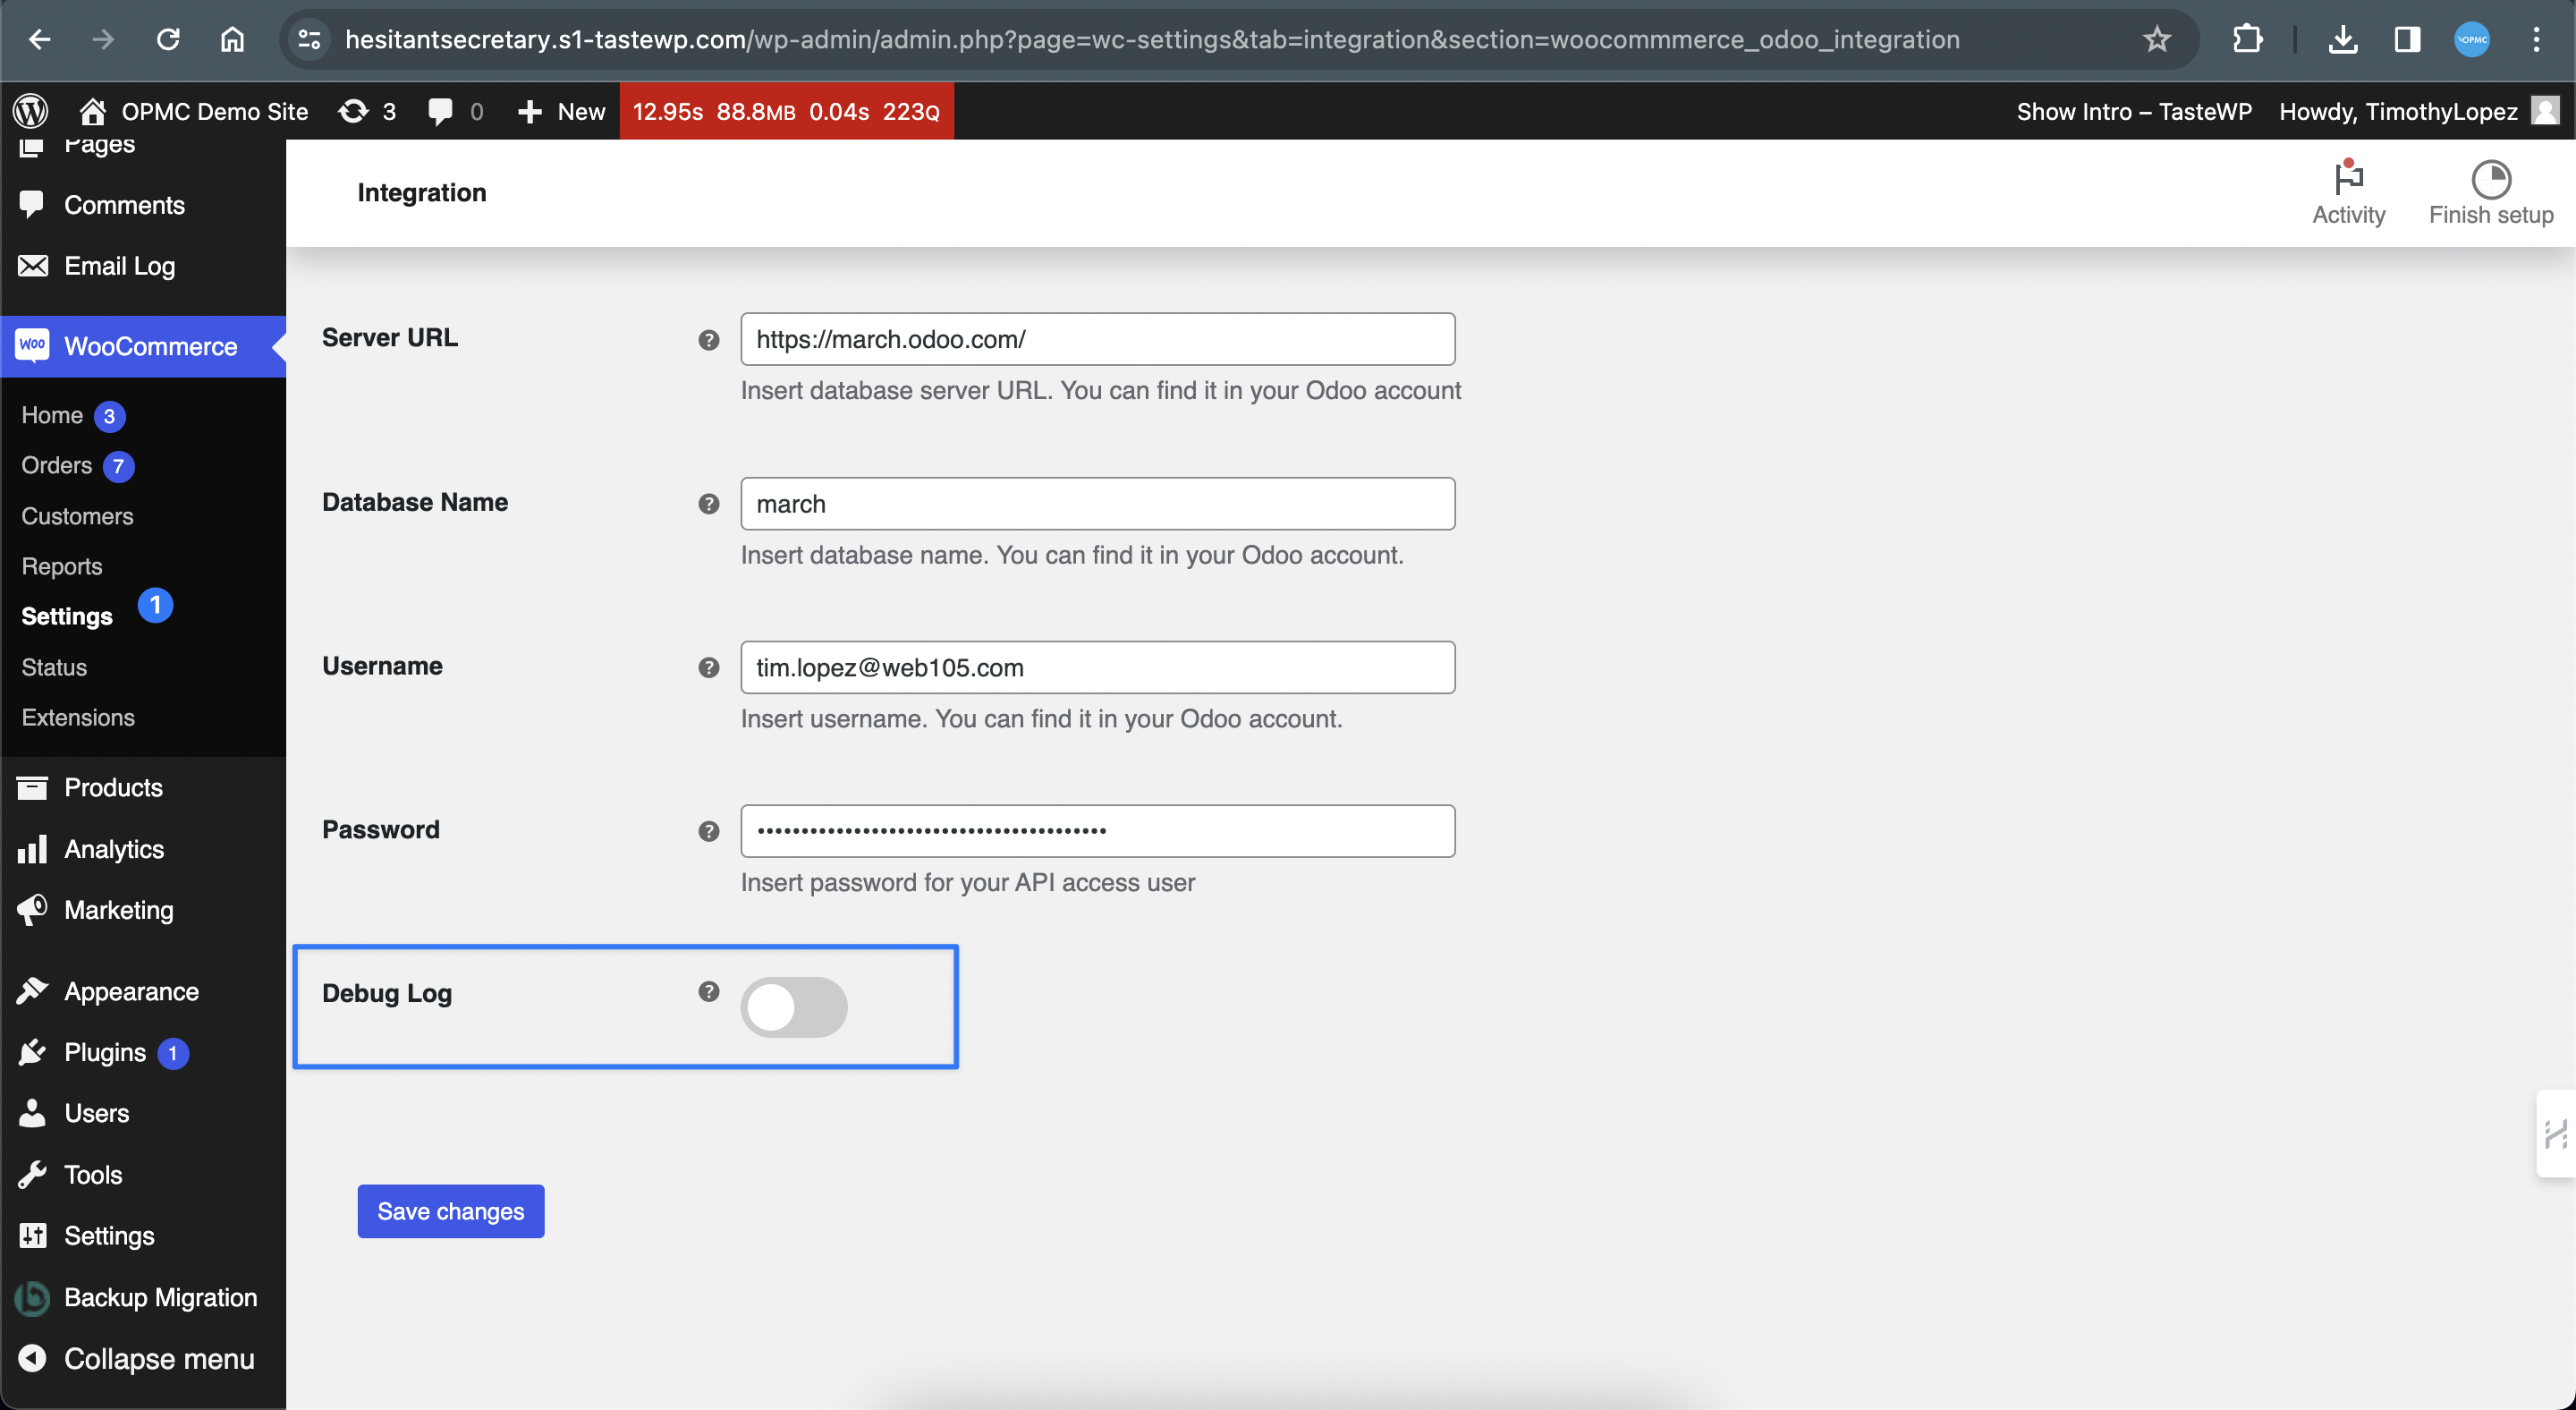Open WordPress Settings at sidebar bottom
Screen dimensions: 2576x1410
coord(143,1236)
